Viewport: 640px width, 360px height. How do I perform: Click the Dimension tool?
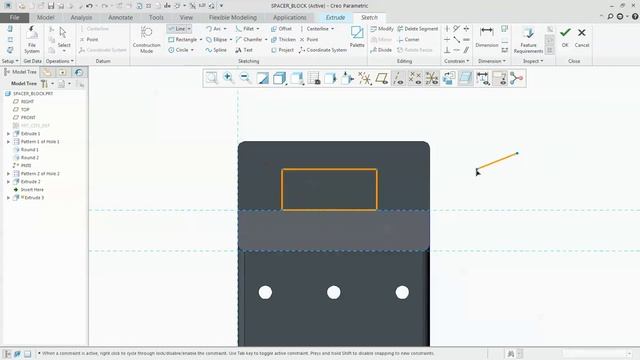click(487, 37)
